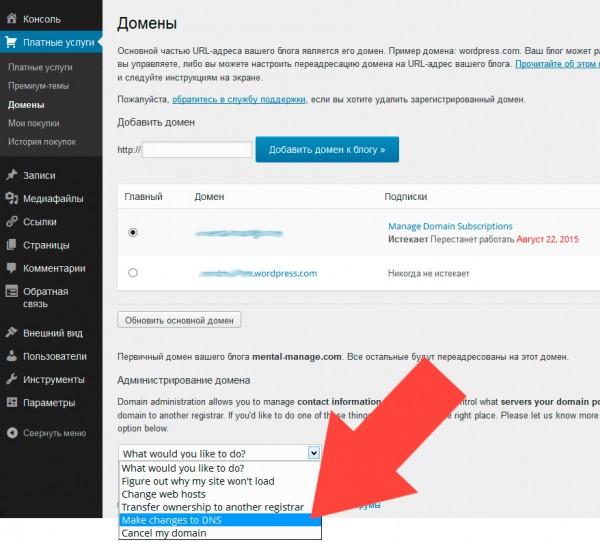Click the shopping cart Платные услуги icon
Image resolution: width=600 pixels, height=542 pixels.
click(11, 42)
